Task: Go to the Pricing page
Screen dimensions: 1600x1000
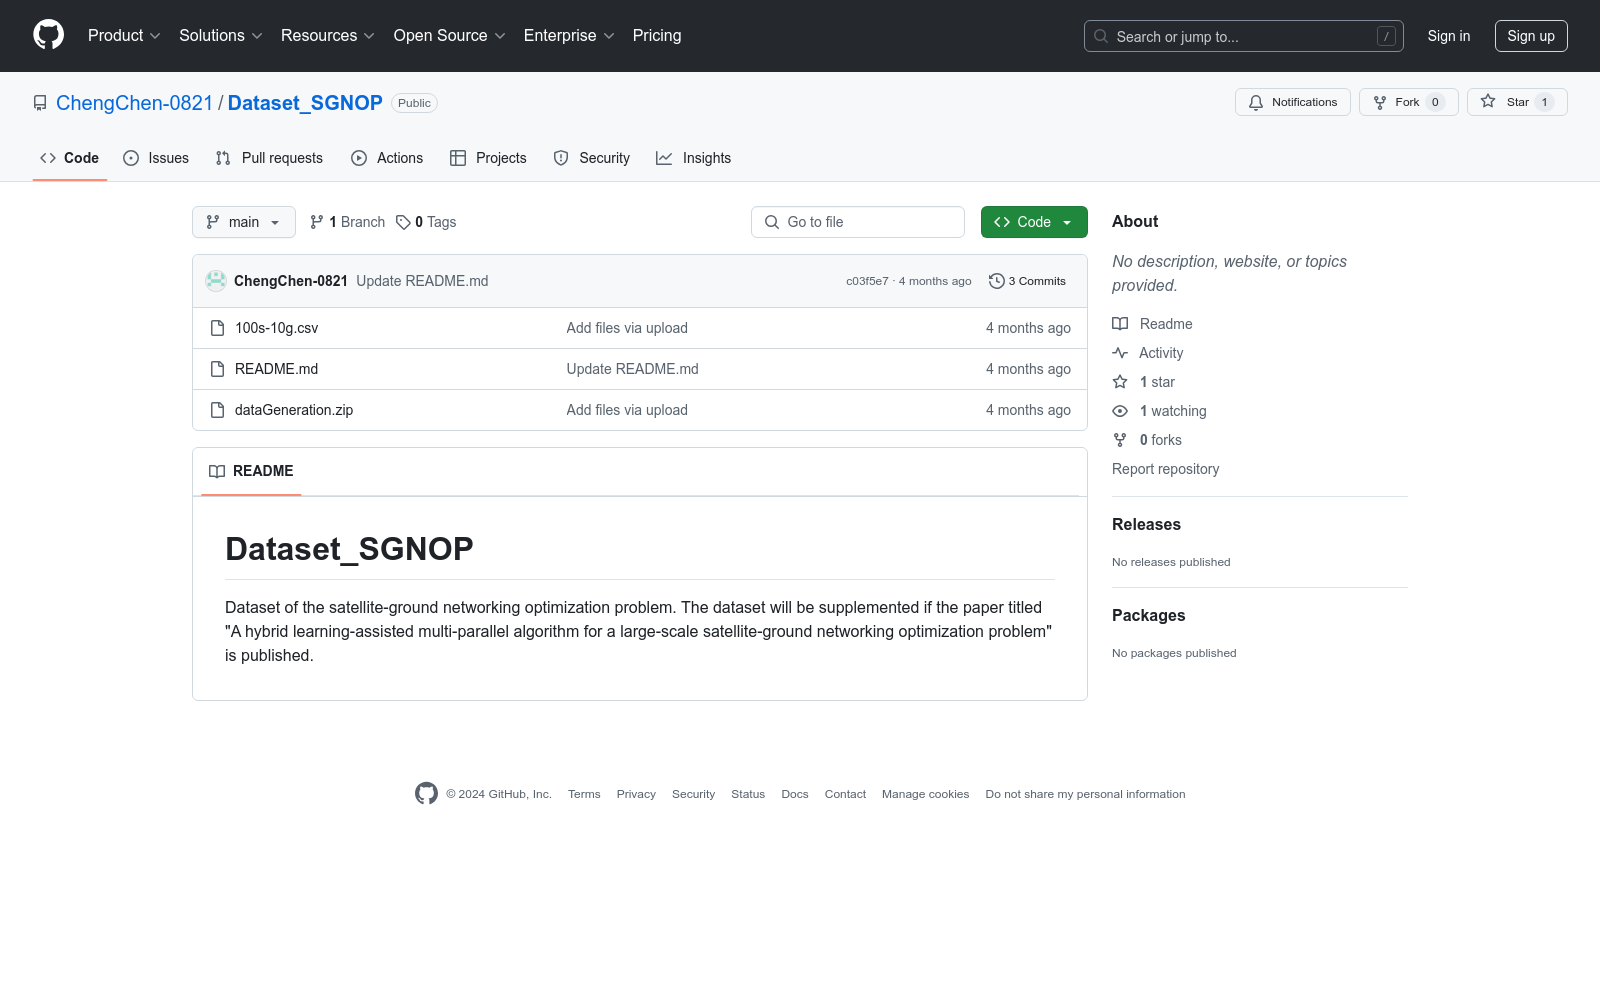Action: coord(657,36)
